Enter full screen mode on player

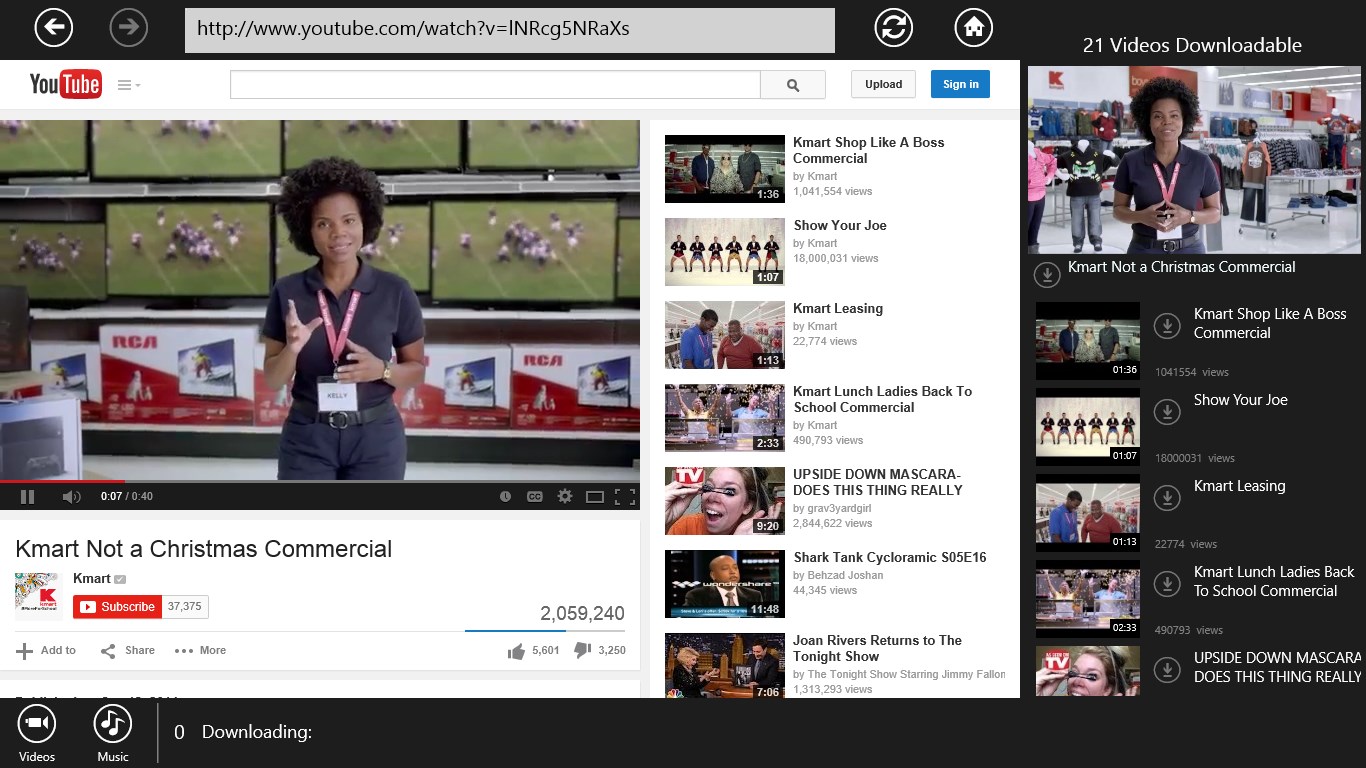pyautogui.click(x=625, y=496)
